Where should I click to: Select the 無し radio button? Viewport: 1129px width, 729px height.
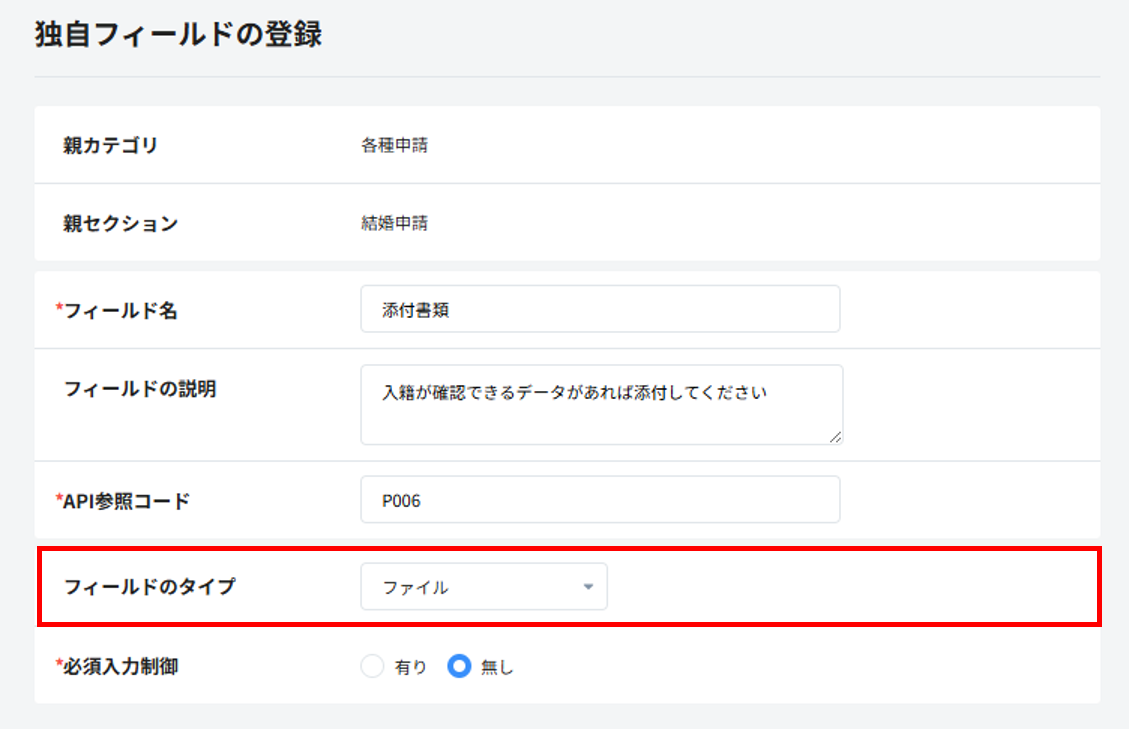click(x=459, y=667)
